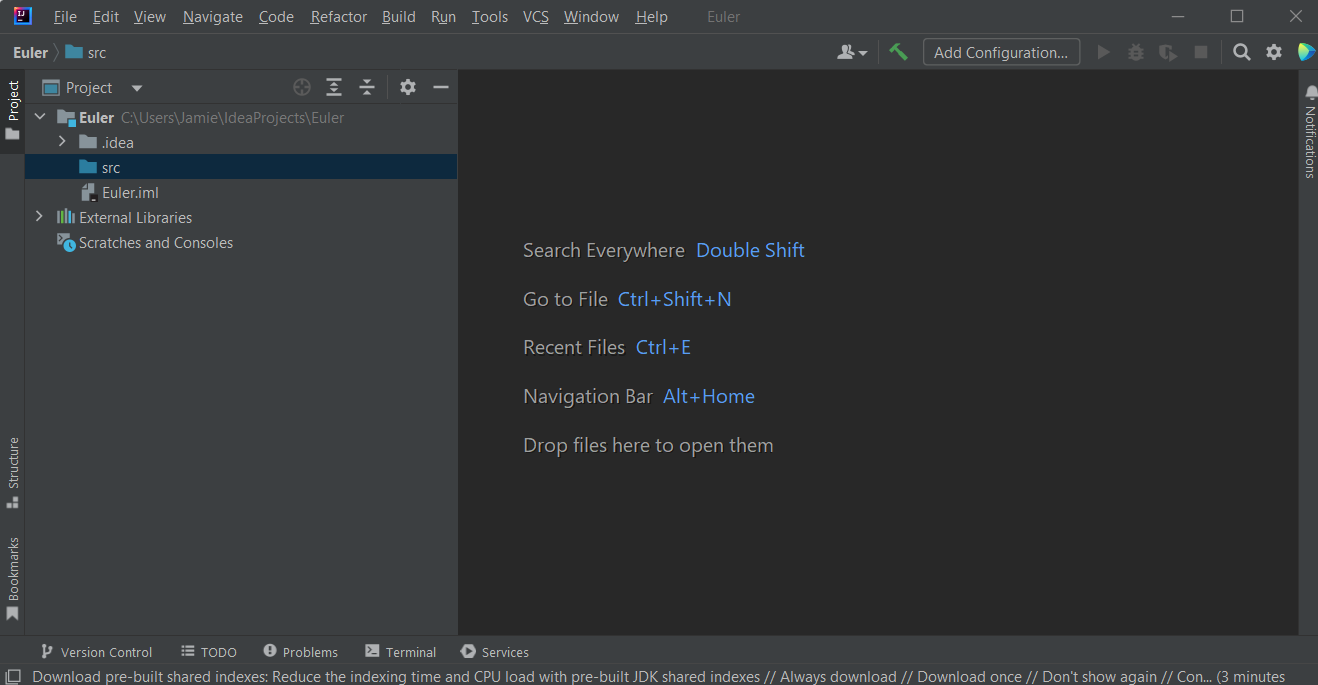
Task: Expand the .idea folder
Action: pos(62,142)
